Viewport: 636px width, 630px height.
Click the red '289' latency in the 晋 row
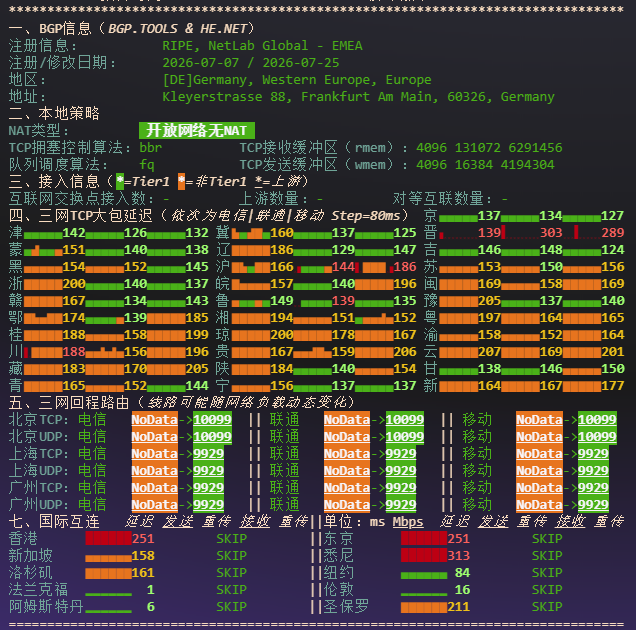click(x=612, y=233)
